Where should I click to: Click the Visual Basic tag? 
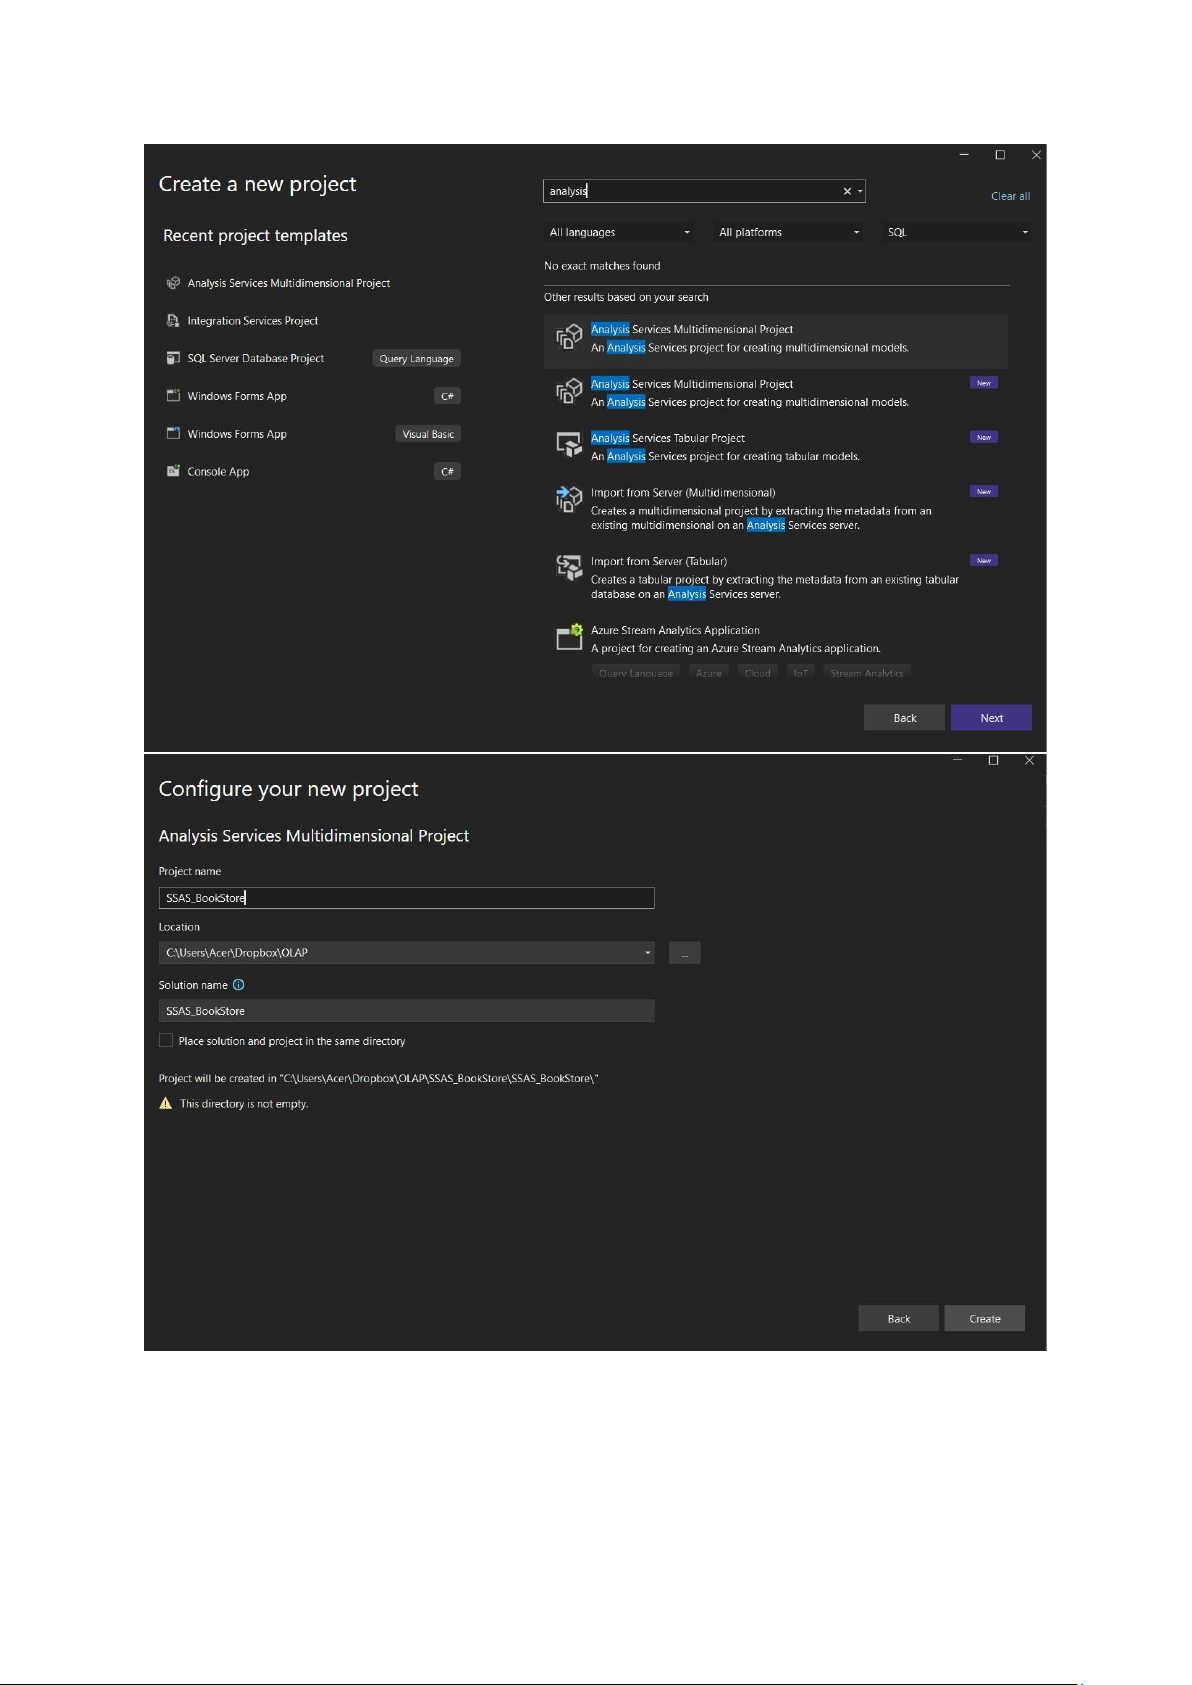point(428,434)
